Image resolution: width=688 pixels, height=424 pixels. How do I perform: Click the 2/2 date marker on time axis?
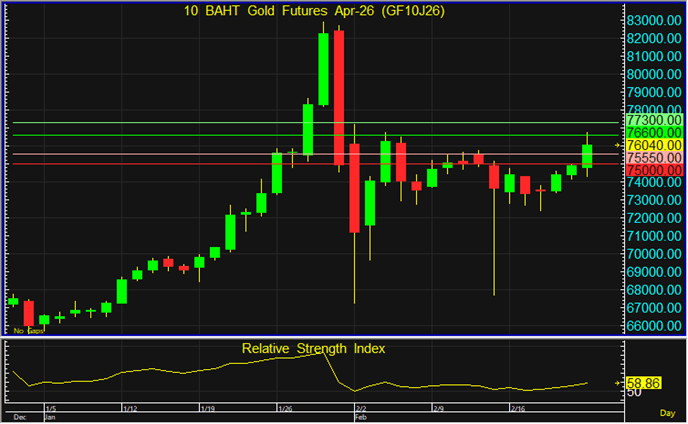pyautogui.click(x=362, y=408)
